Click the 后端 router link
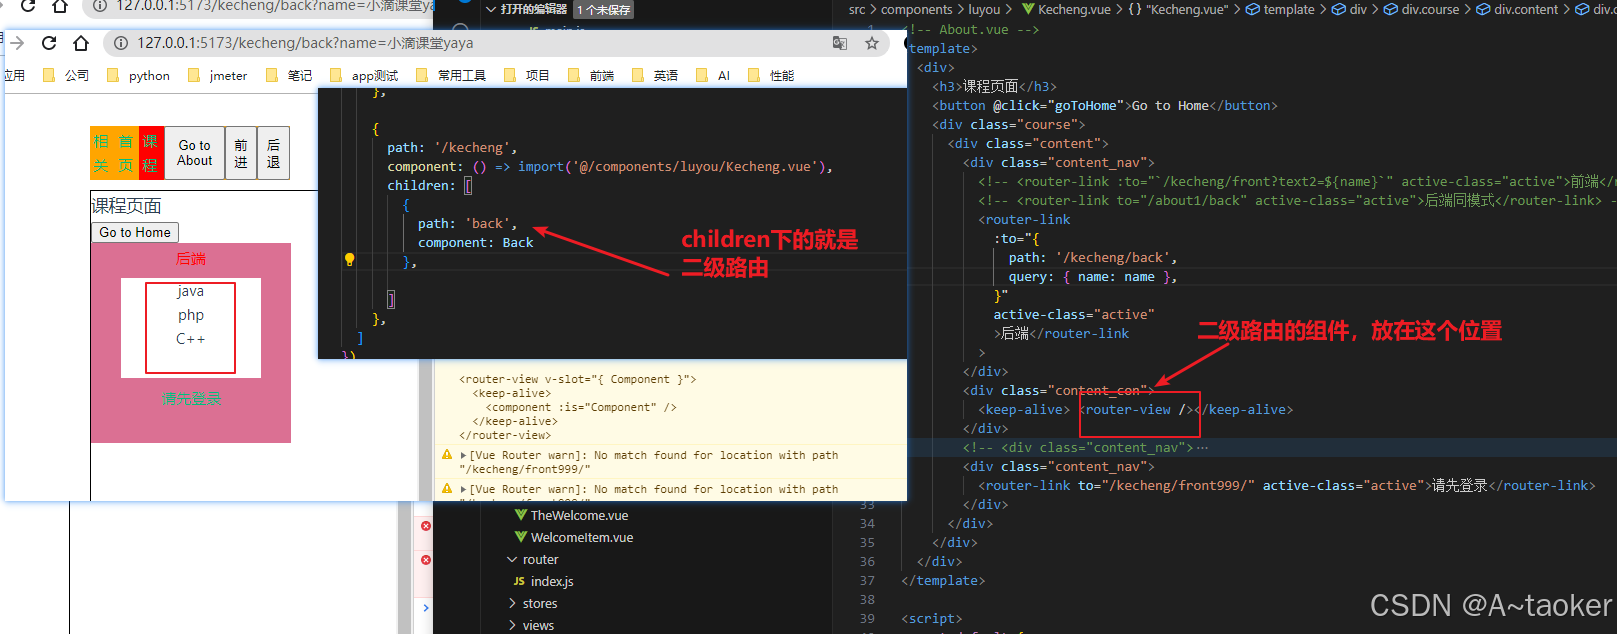Viewport: 1617px width, 634px height. 191,259
